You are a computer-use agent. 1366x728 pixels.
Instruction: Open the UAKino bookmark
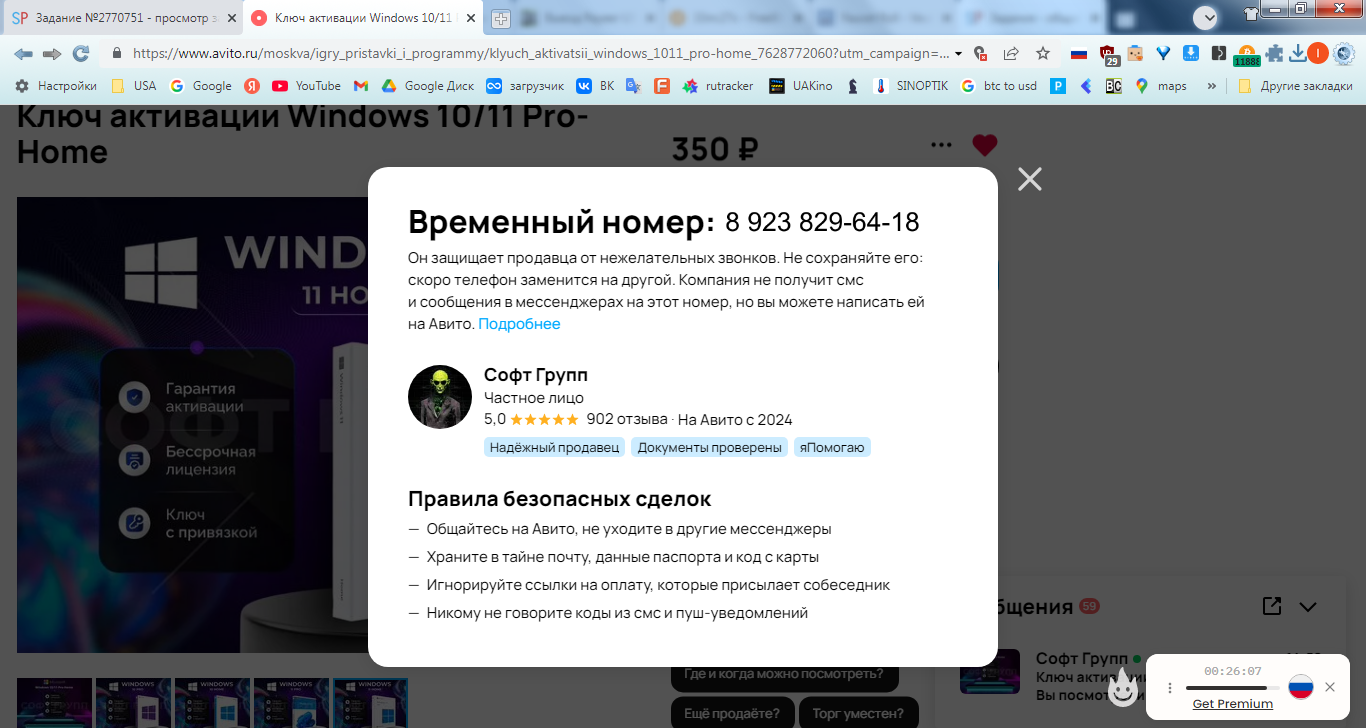coord(801,86)
